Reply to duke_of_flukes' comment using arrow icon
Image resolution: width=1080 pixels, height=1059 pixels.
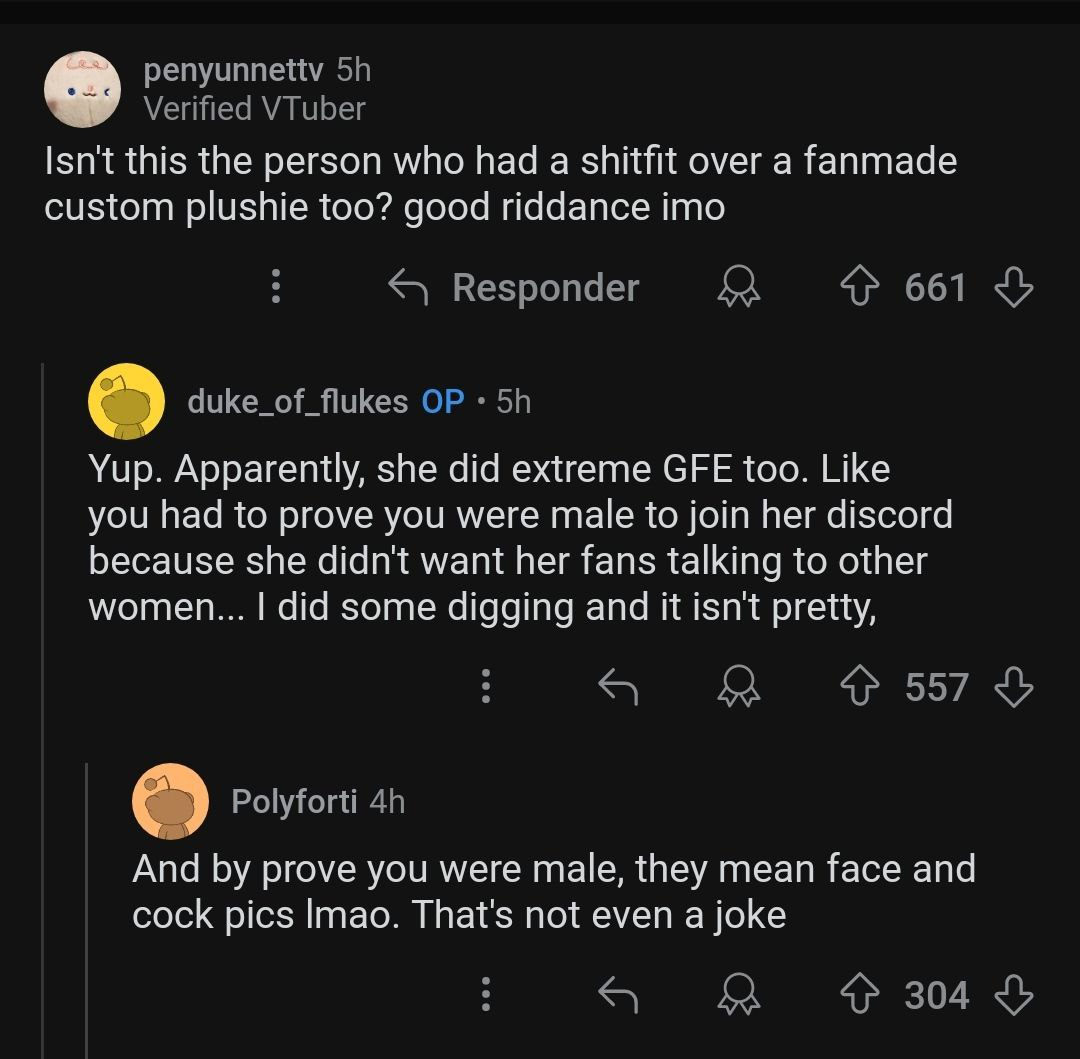618,686
